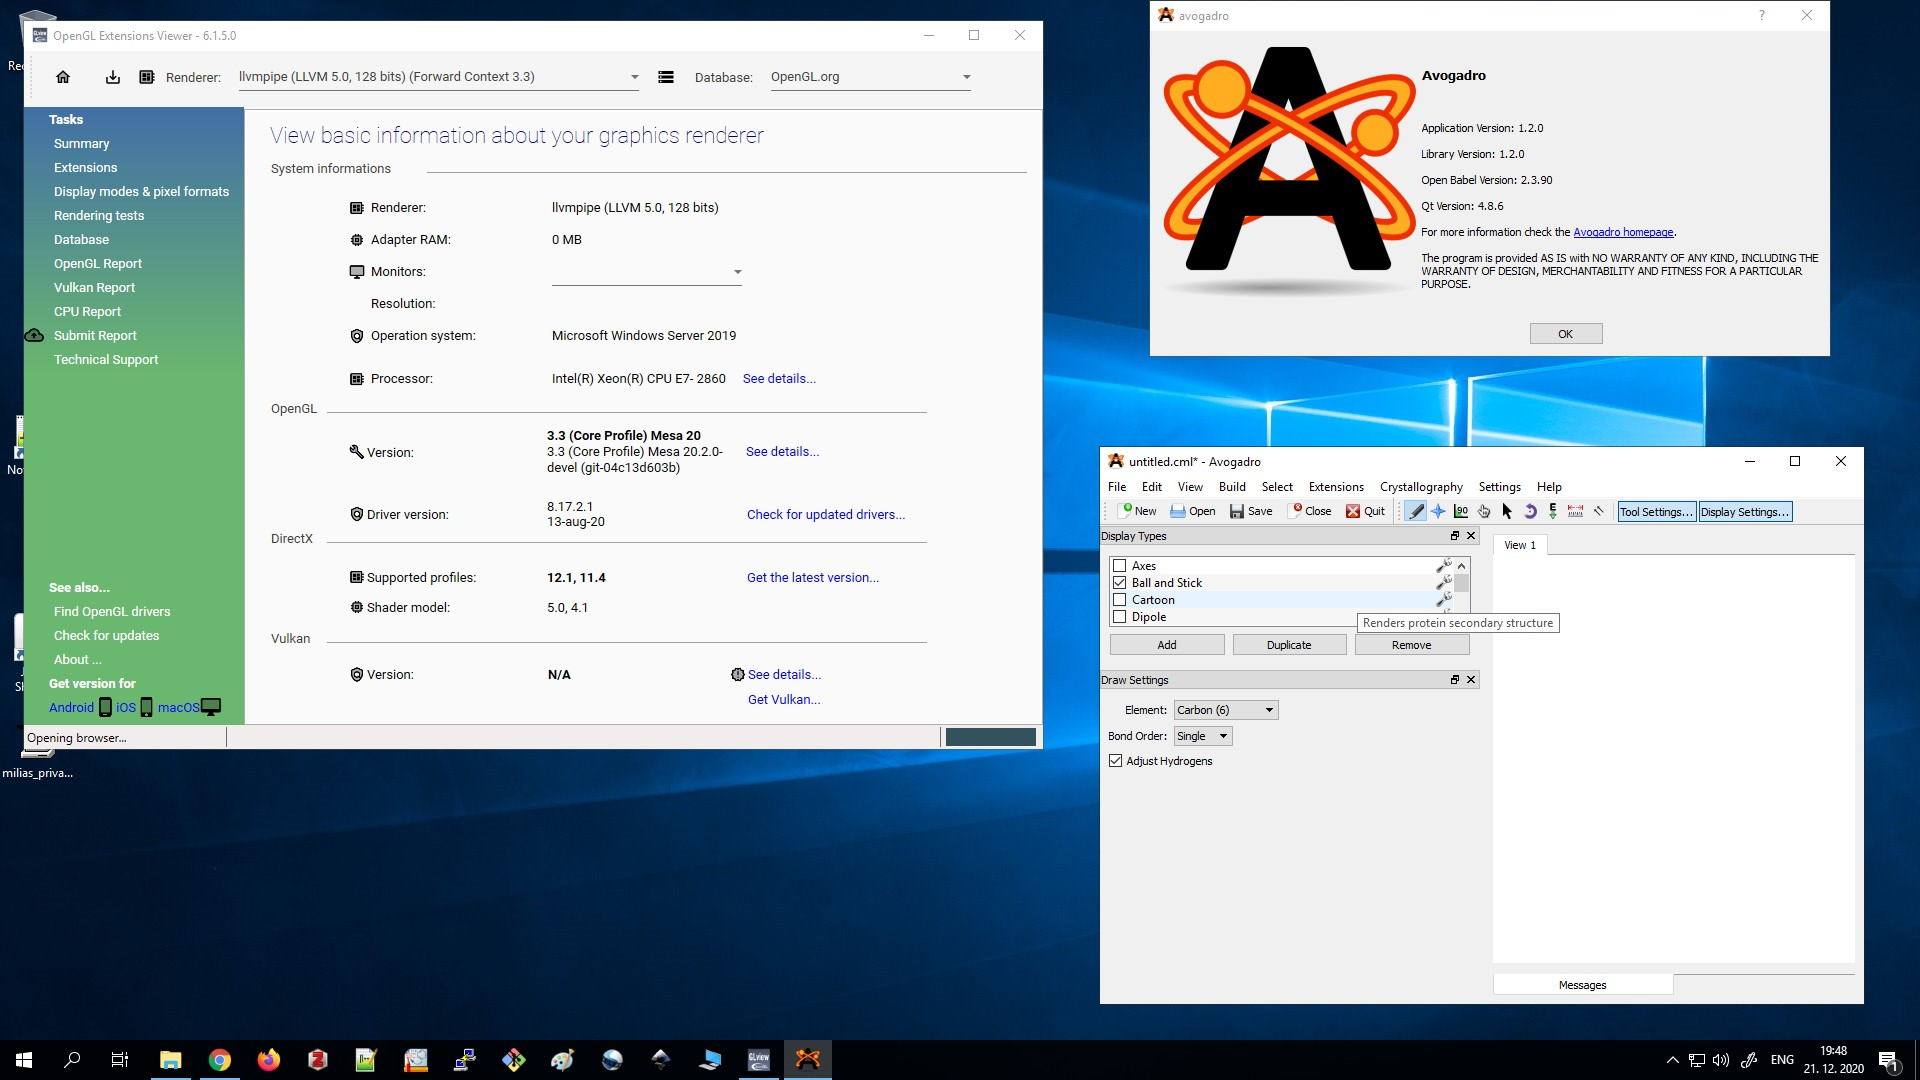The image size is (1920, 1080).
Task: Activate the Auto Rotate tool
Action: [x=1530, y=511]
